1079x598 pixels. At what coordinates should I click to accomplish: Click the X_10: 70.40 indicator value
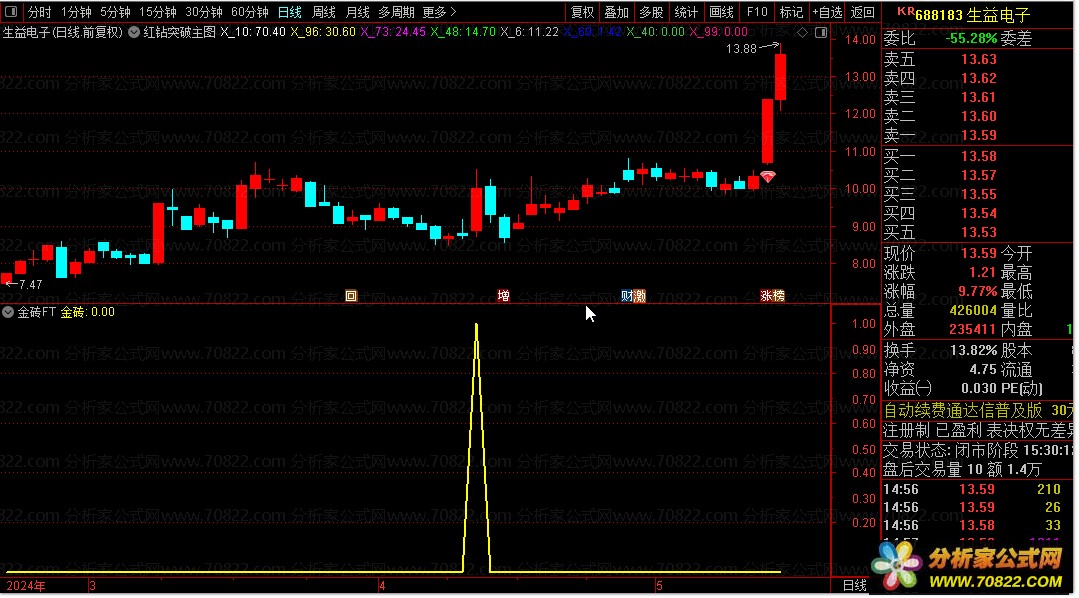point(253,32)
